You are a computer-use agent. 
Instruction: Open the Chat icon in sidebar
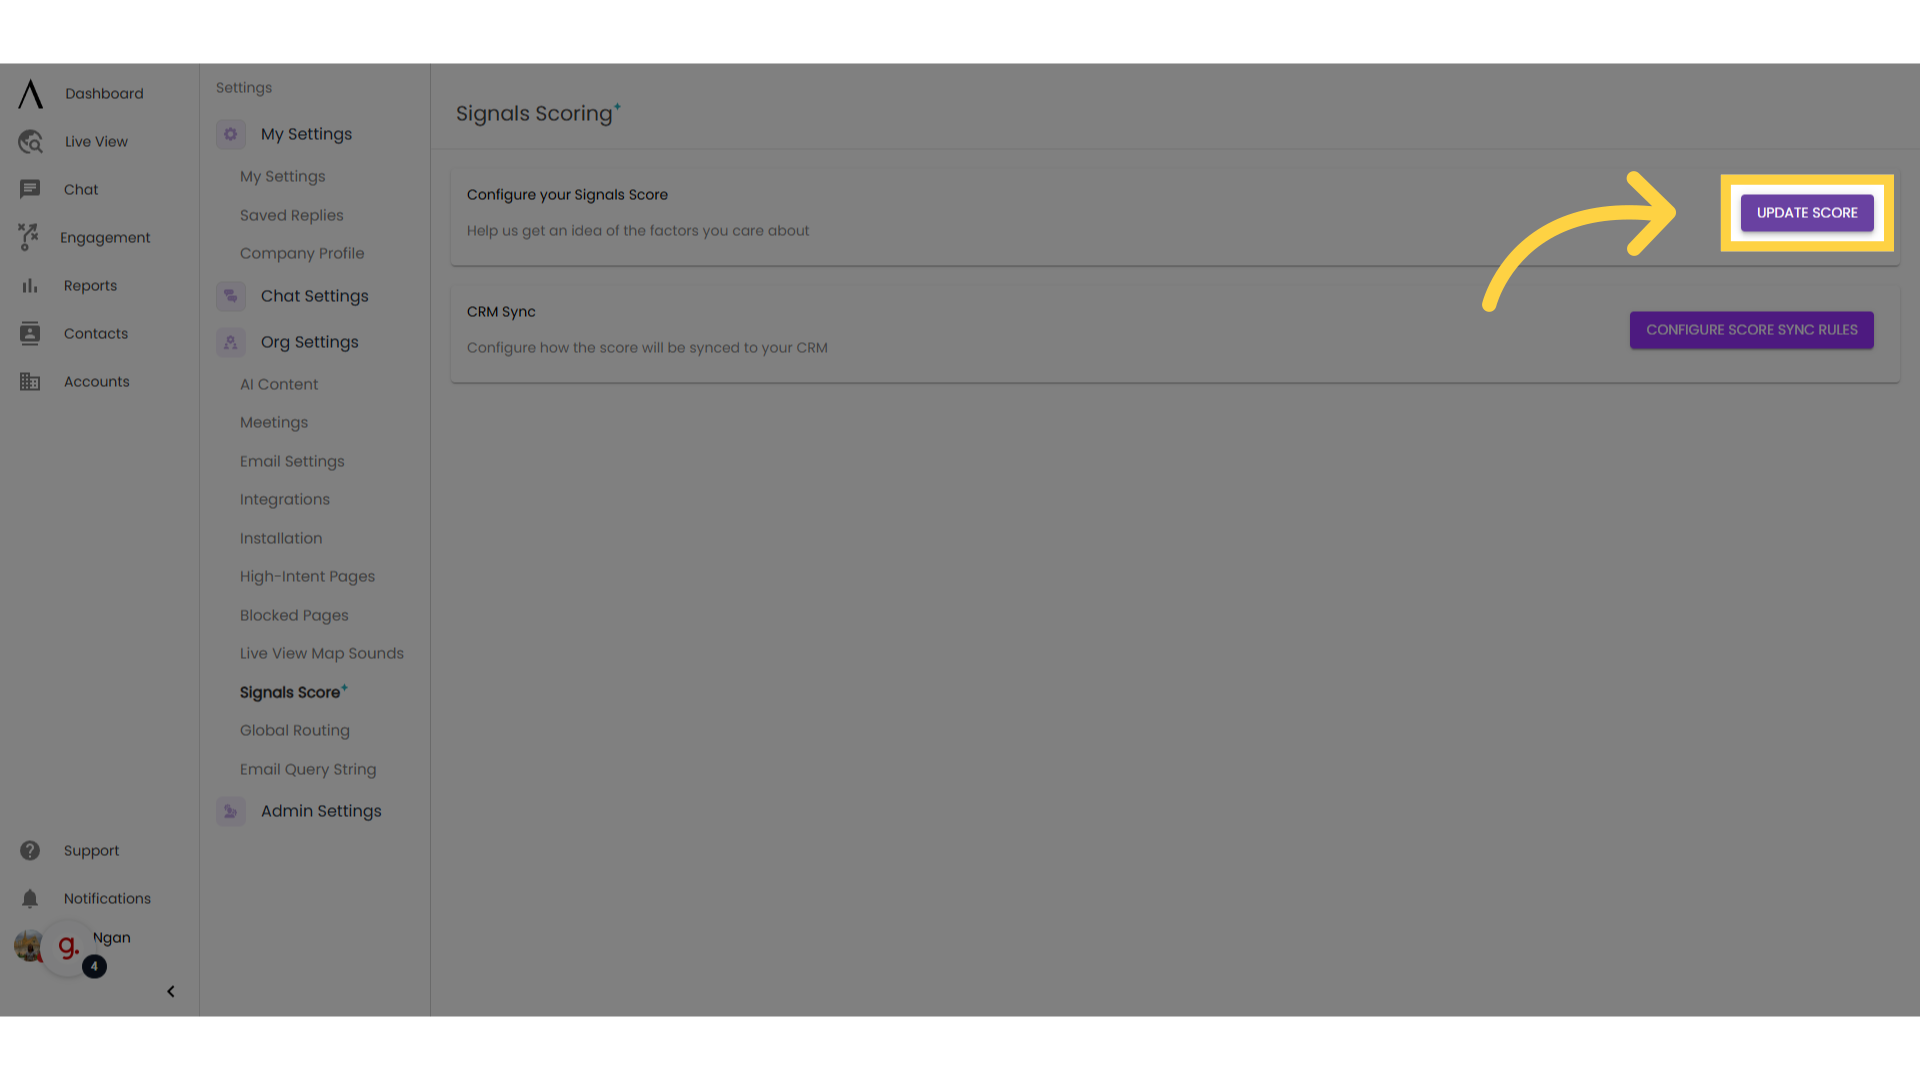29,190
